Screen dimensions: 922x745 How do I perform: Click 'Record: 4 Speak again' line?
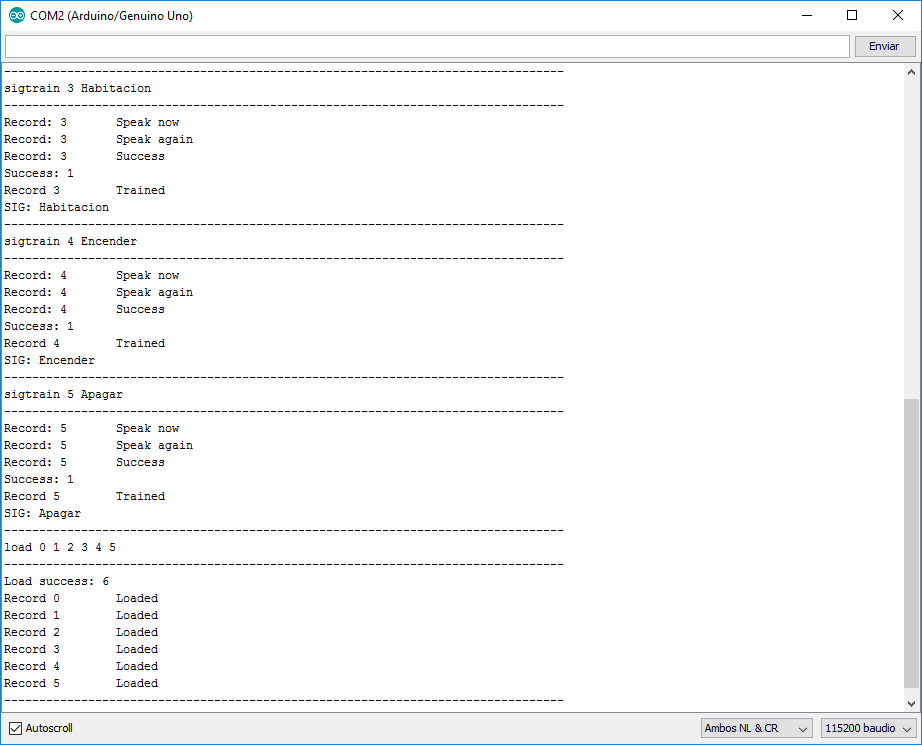click(x=99, y=292)
